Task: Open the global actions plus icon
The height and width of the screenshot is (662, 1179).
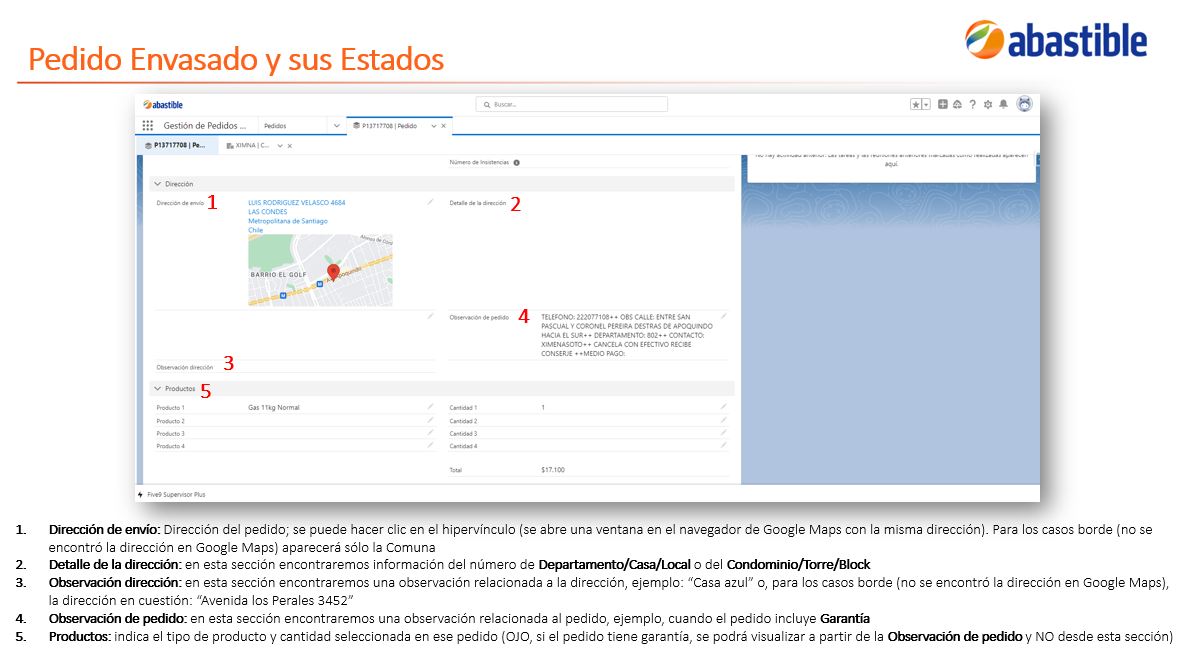Action: [942, 105]
